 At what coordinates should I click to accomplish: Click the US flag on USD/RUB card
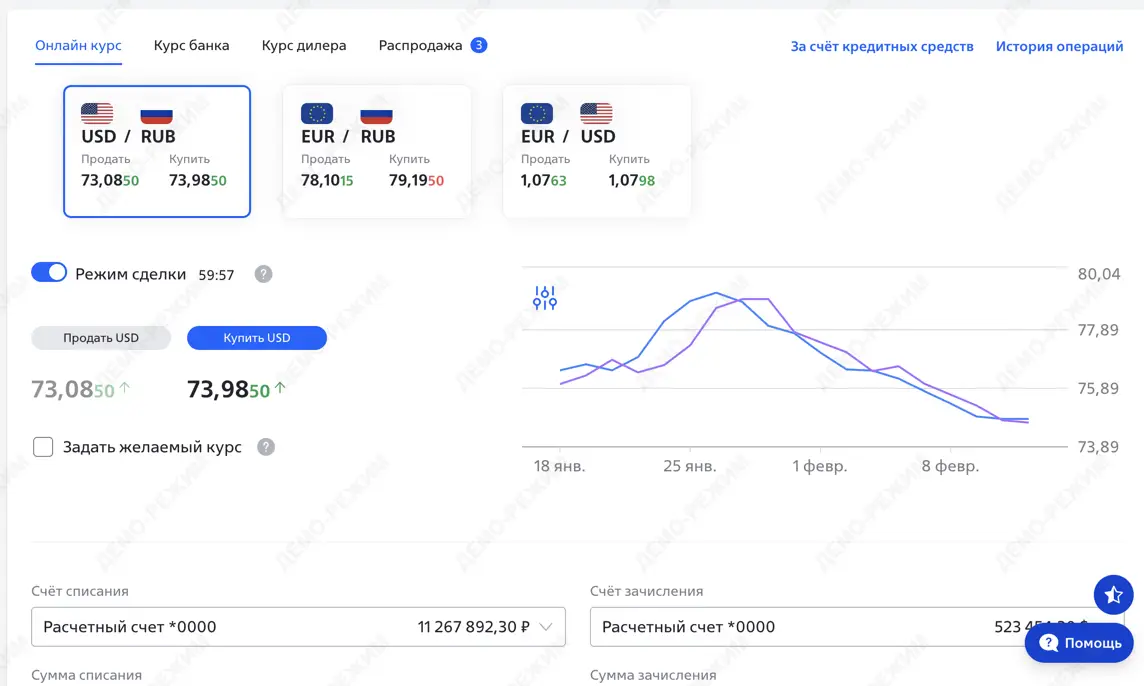click(97, 114)
